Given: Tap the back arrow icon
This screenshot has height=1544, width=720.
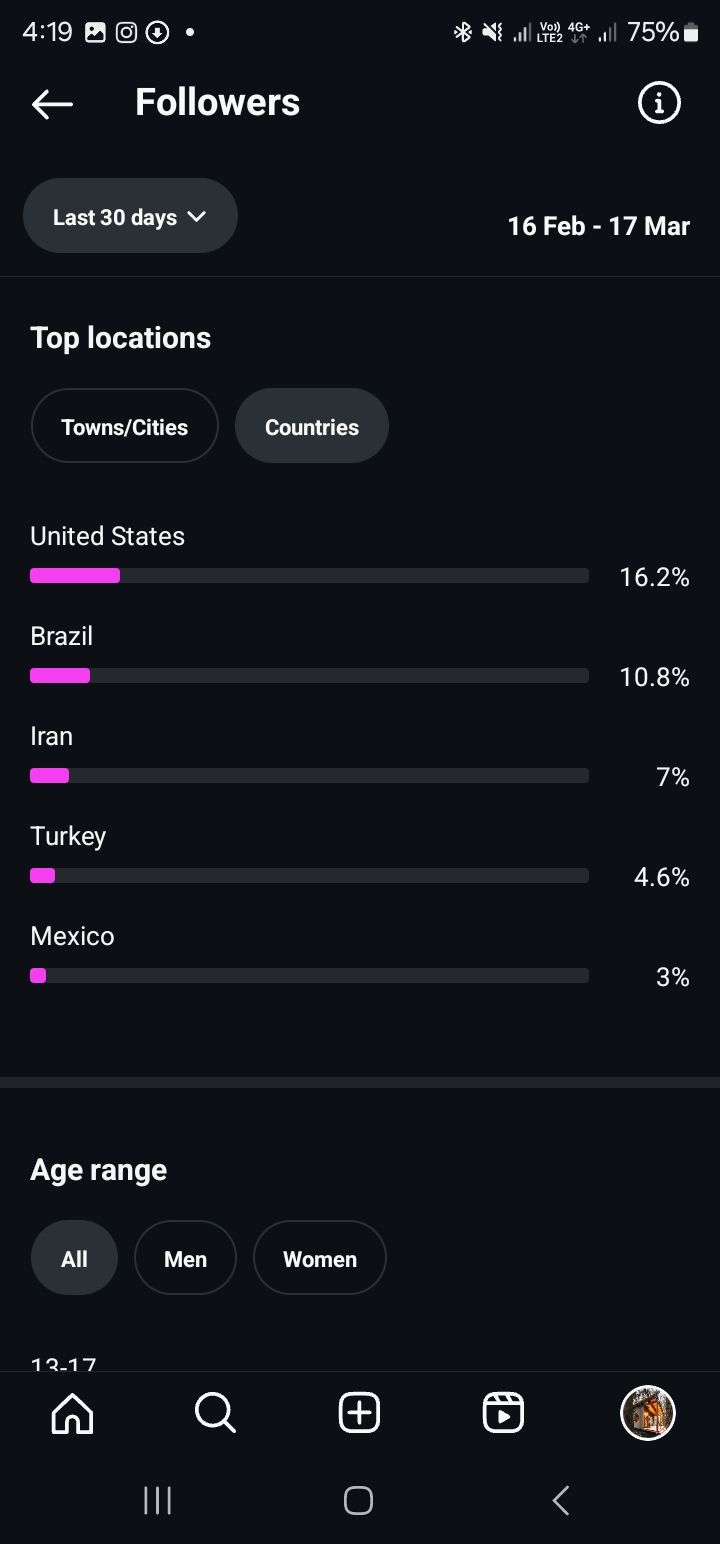Looking at the screenshot, I should [52, 103].
